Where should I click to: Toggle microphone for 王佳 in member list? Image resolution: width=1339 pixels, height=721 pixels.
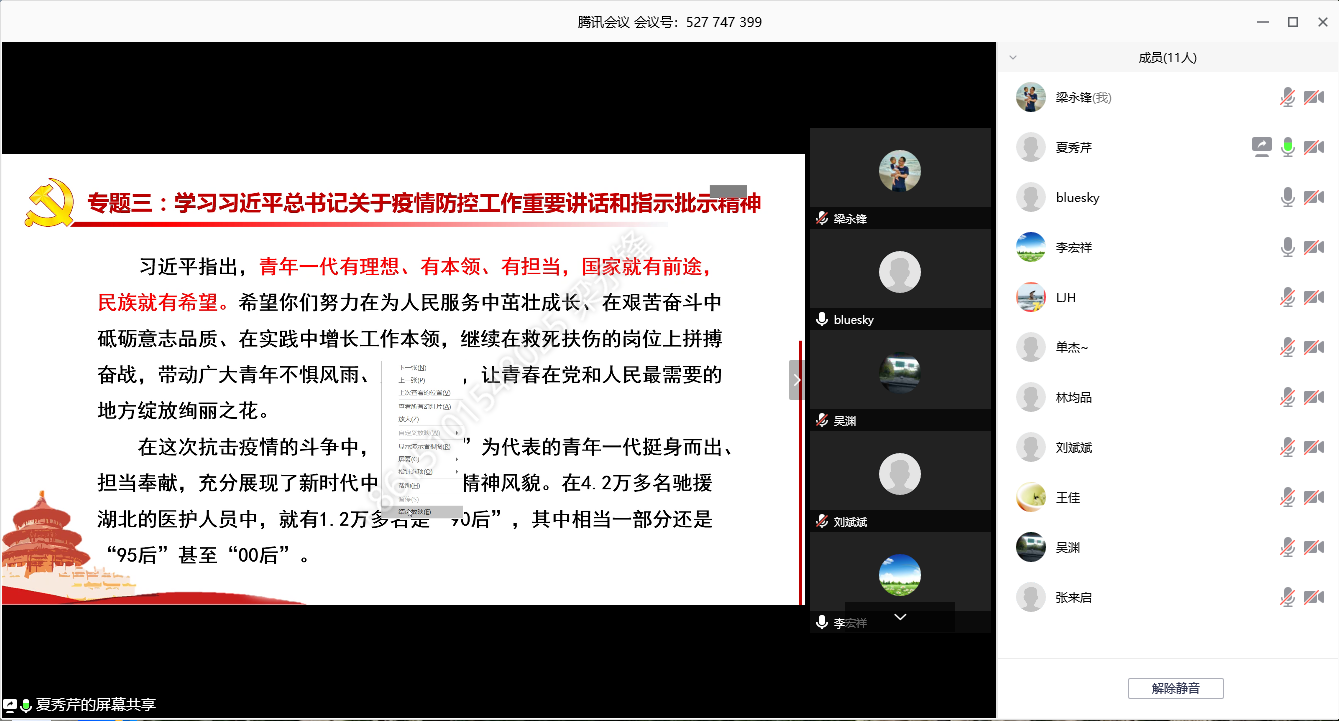coord(1288,497)
